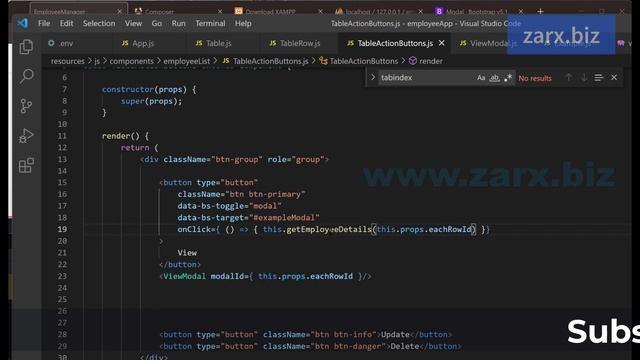This screenshot has width=640, height=360.
Task: Click data-bs-toggle attribute on line 17
Action: pos(210,206)
